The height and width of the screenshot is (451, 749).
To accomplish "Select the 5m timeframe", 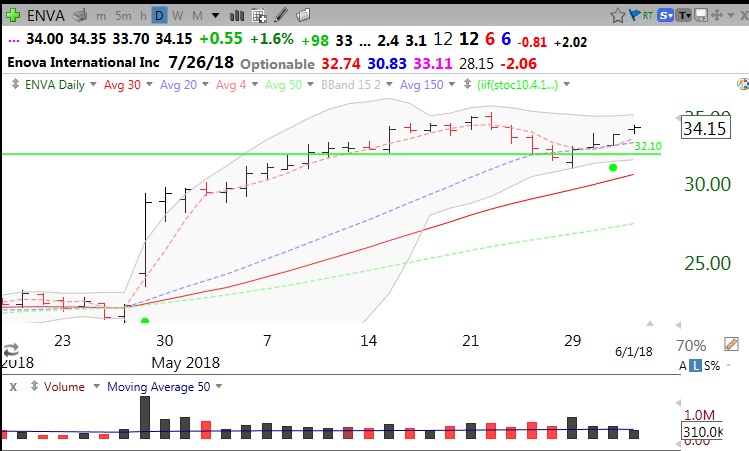I will 123,16.
